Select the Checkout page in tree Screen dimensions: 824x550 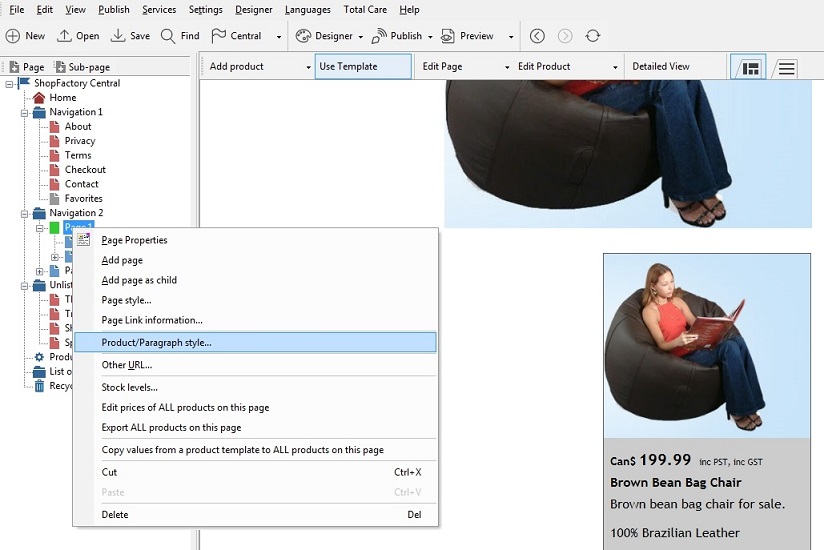coord(85,170)
